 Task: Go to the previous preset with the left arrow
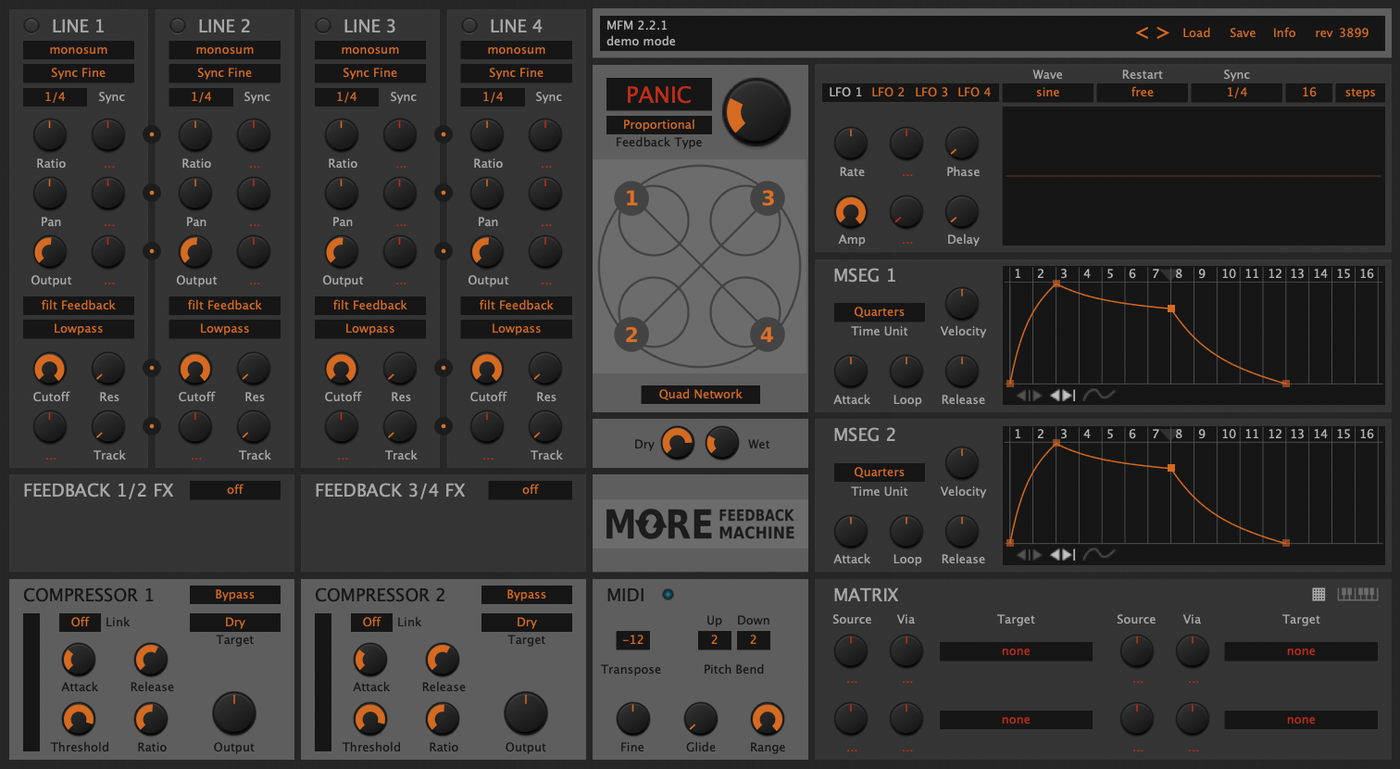1142,33
